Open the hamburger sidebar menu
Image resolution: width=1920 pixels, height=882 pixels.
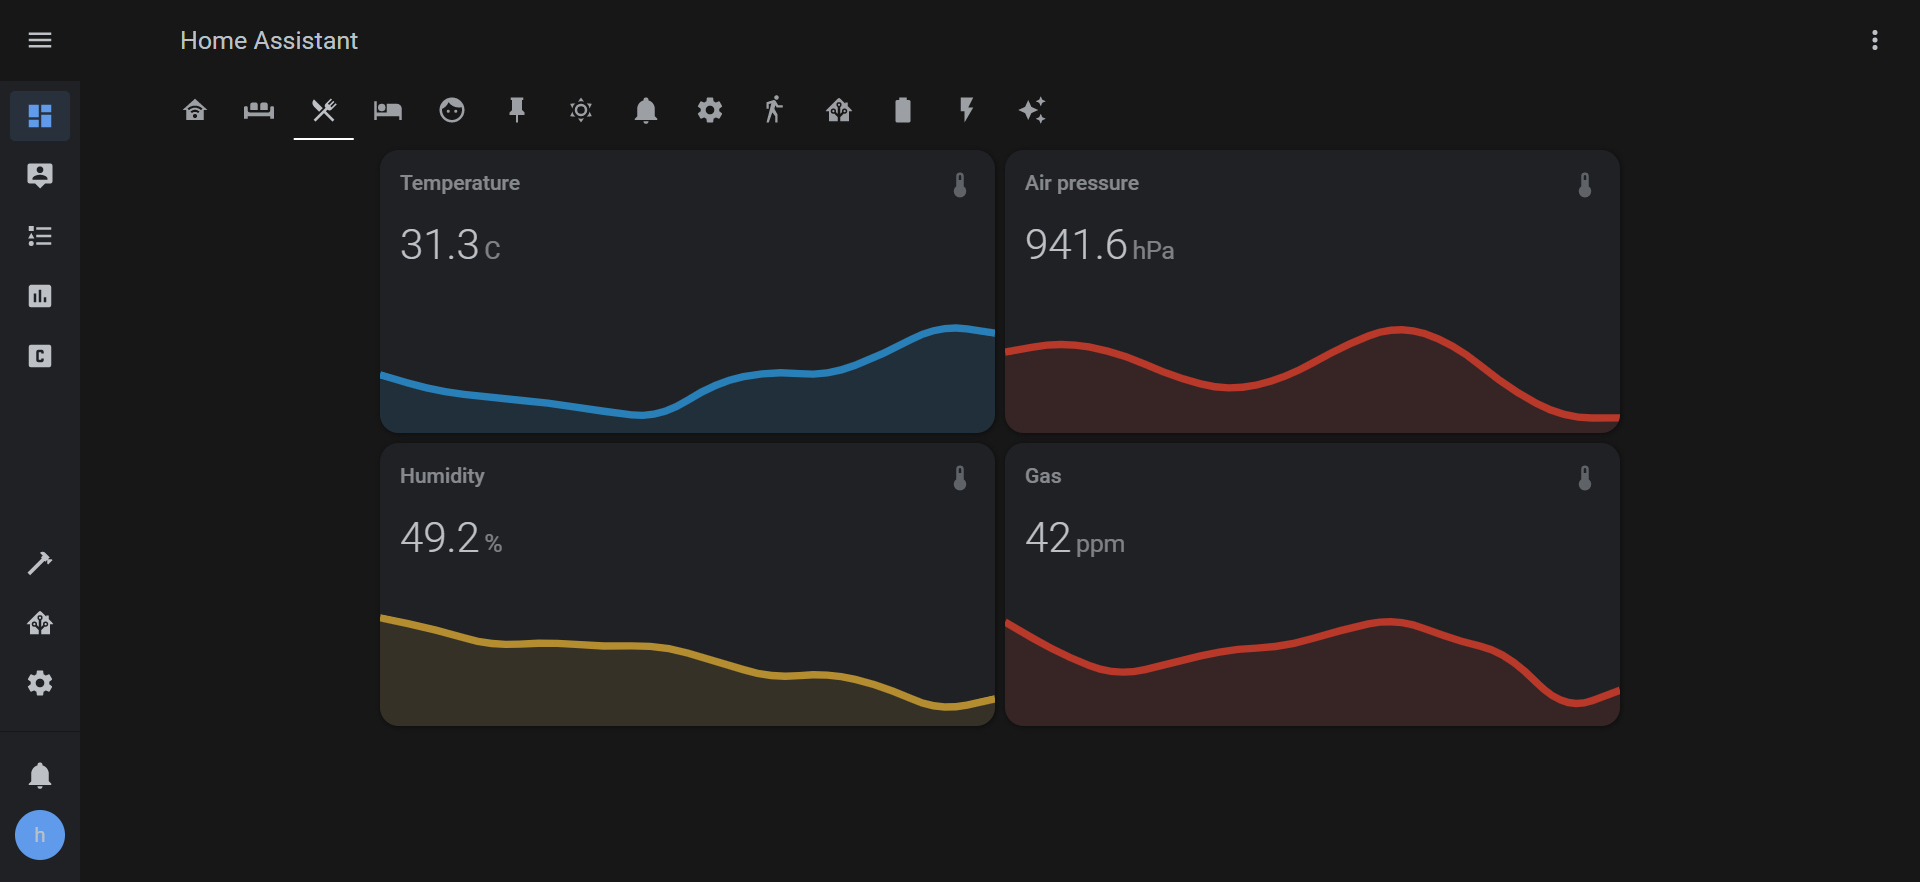(40, 40)
